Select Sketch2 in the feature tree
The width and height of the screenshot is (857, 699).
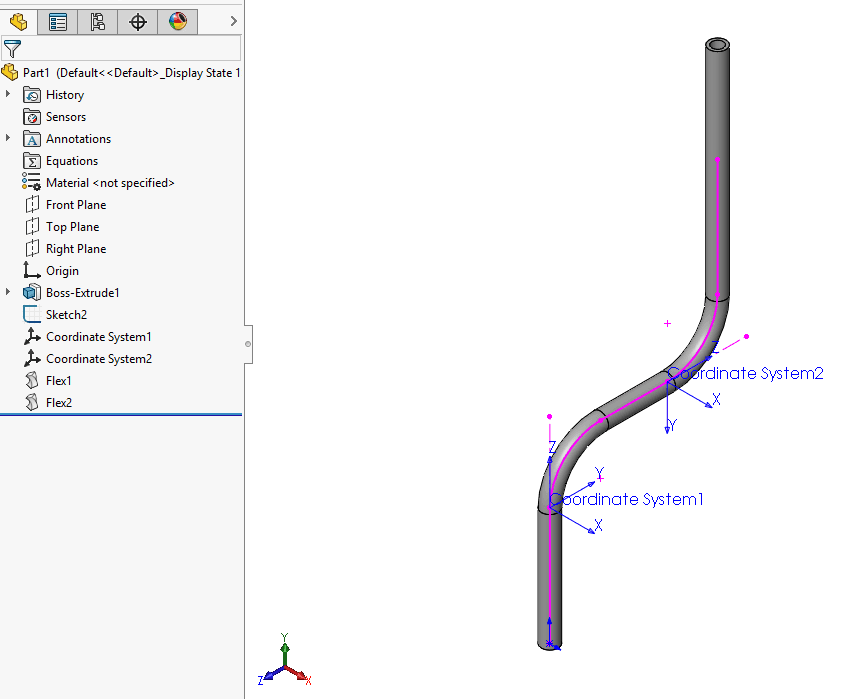click(66, 315)
